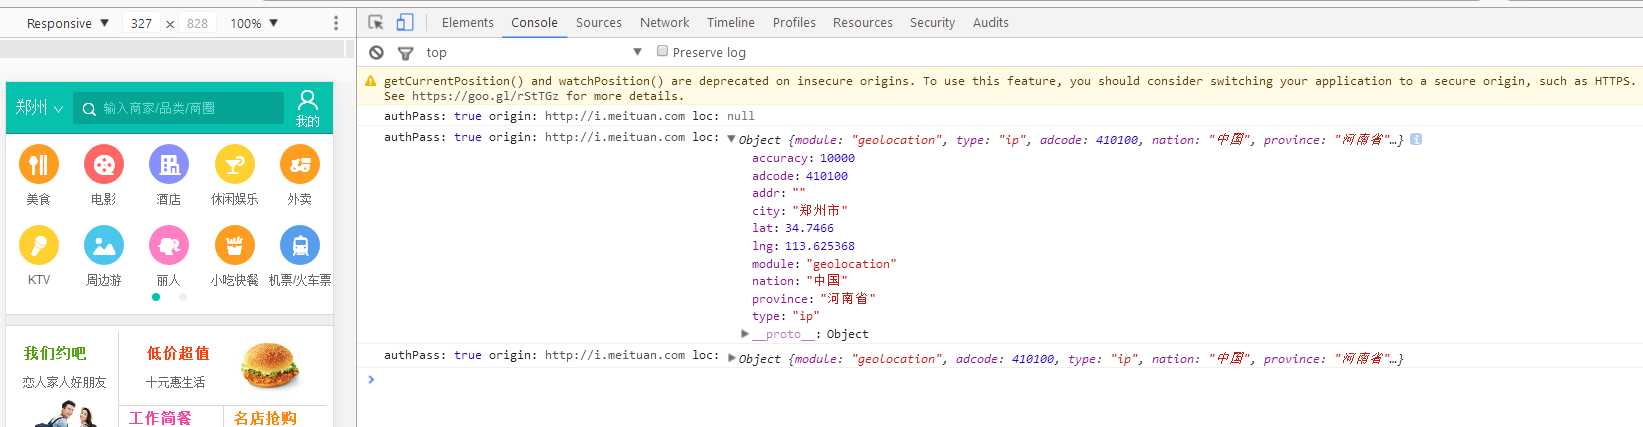Click the adcode: 410100 property
Viewport: 1643px width, 427px height.
[x=800, y=176]
